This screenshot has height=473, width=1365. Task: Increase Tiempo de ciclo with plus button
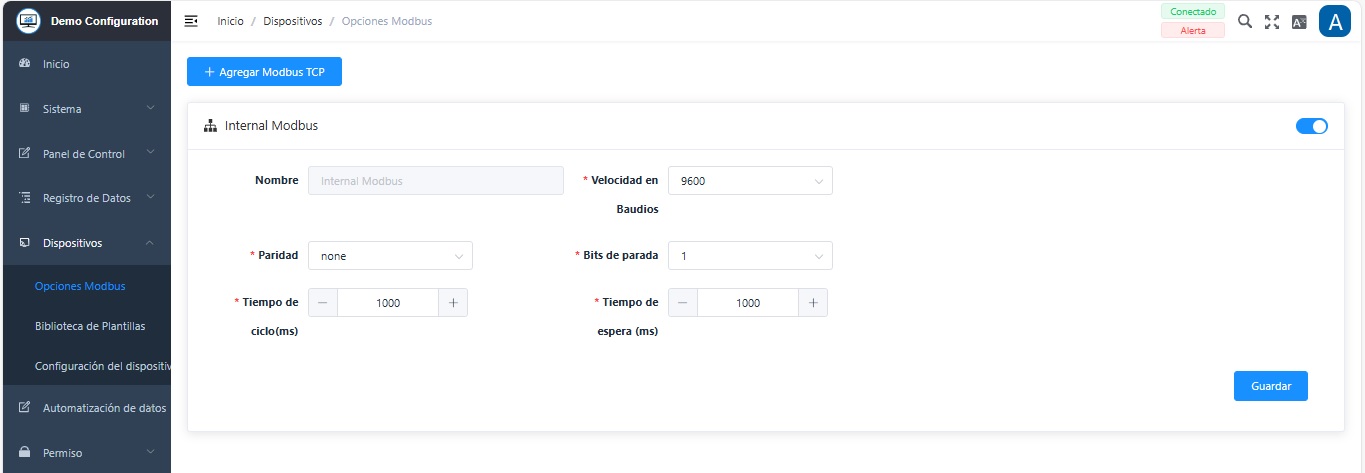pos(453,303)
